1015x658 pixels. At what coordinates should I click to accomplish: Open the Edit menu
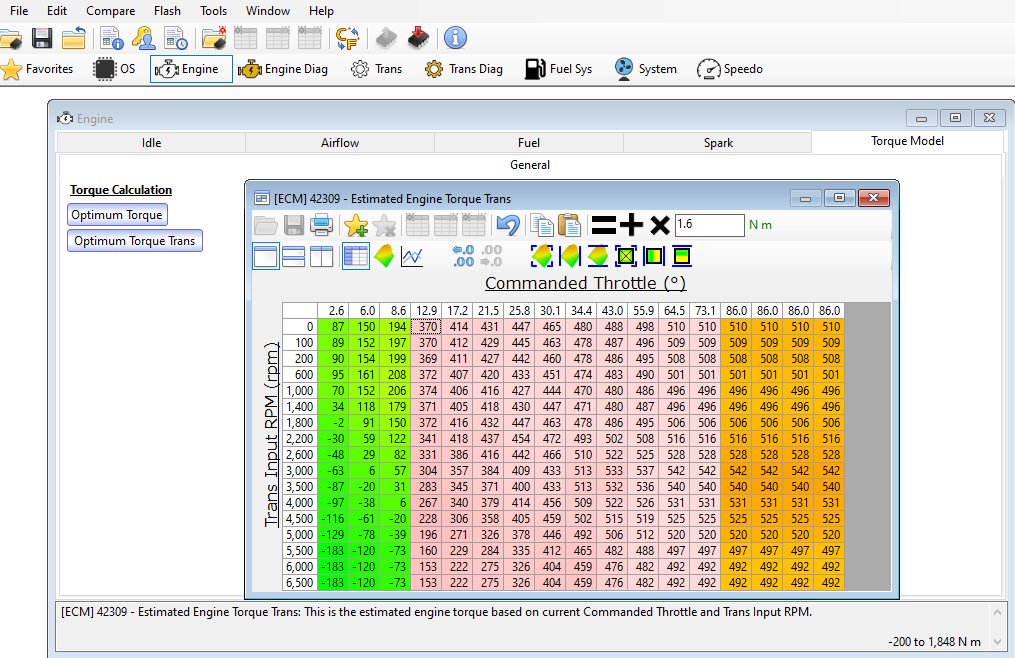pyautogui.click(x=57, y=10)
